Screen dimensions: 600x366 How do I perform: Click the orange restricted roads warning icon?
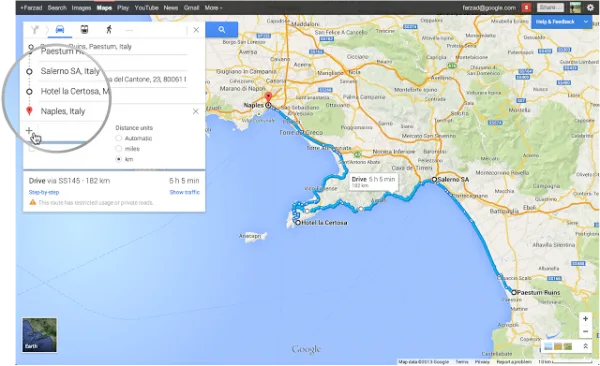coord(33,203)
